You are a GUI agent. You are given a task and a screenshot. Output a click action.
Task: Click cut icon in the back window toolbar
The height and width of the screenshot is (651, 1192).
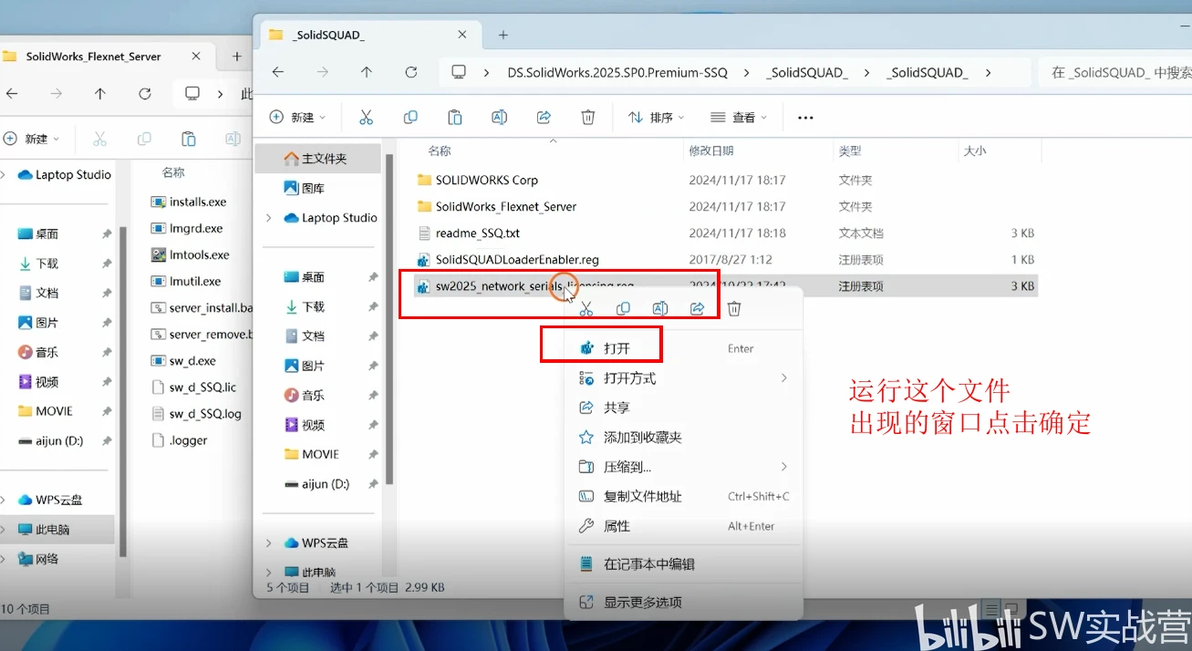pyautogui.click(x=100, y=138)
